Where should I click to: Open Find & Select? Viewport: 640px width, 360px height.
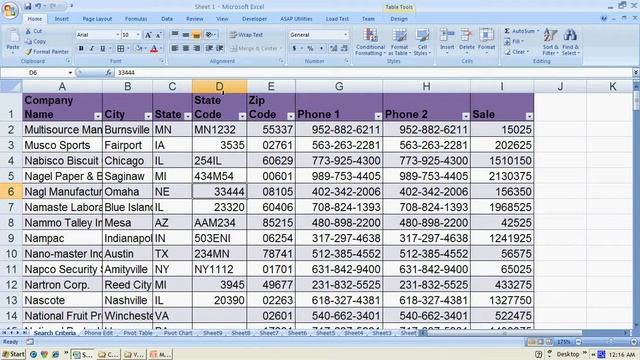570,42
